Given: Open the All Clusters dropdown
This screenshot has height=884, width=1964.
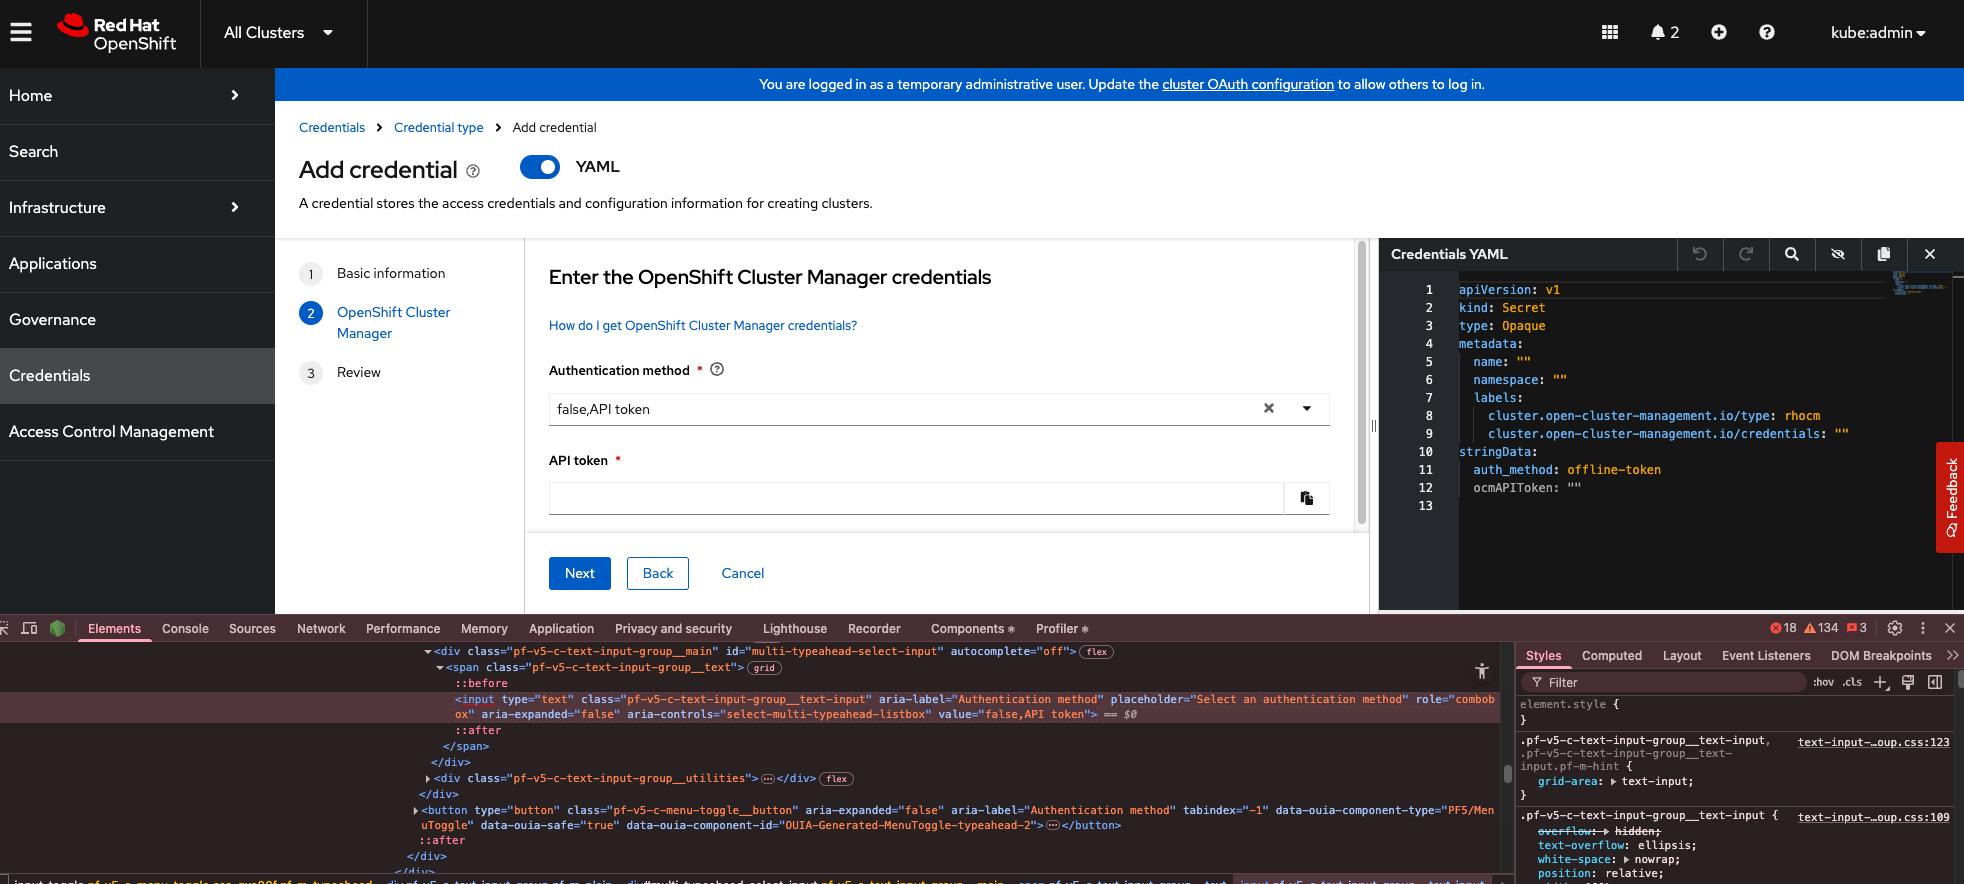Looking at the screenshot, I should pos(278,33).
